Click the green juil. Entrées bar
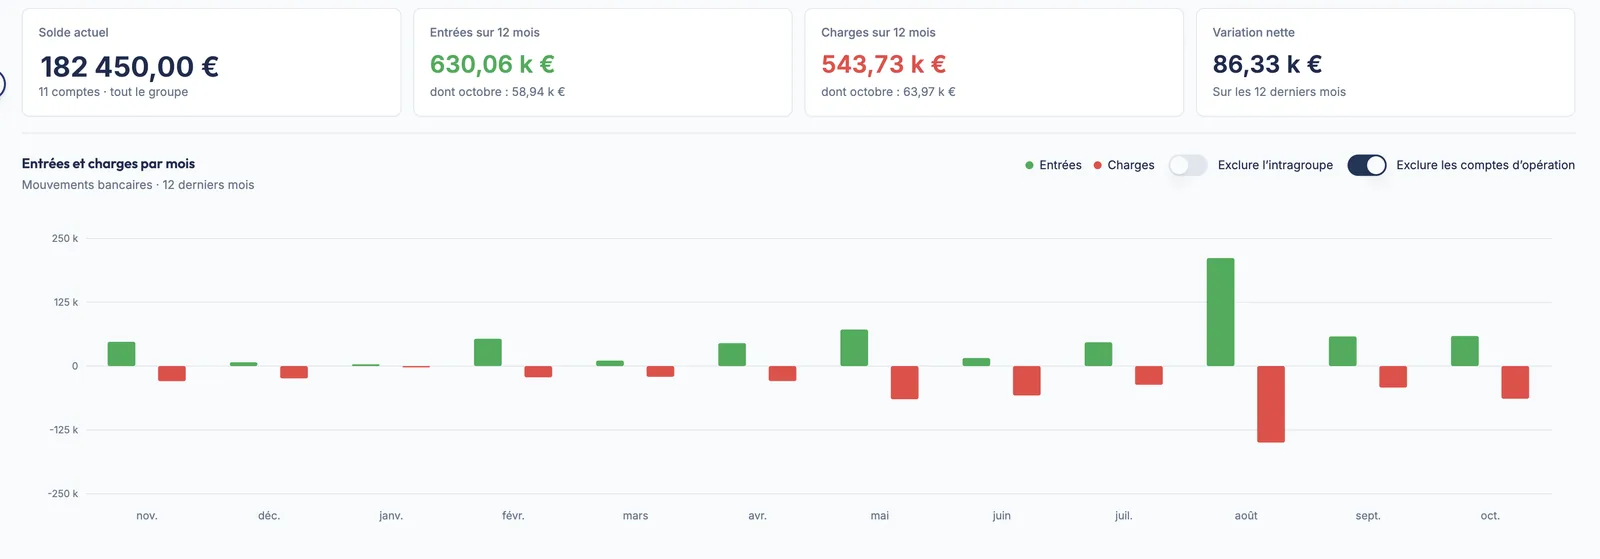 coord(1098,354)
